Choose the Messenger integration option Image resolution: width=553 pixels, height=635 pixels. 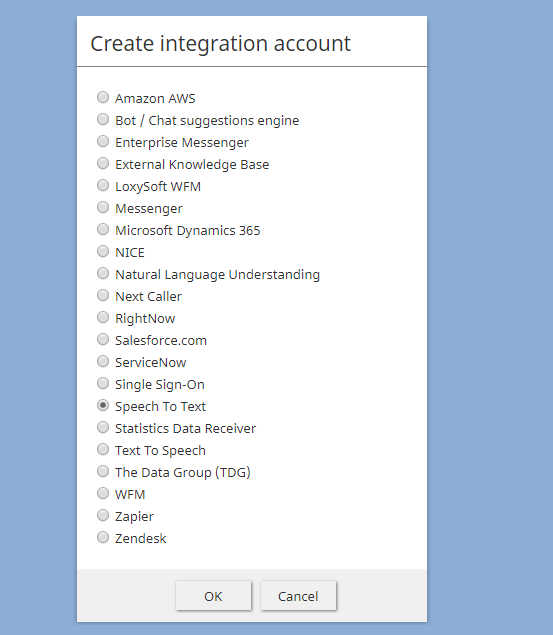[103, 207]
